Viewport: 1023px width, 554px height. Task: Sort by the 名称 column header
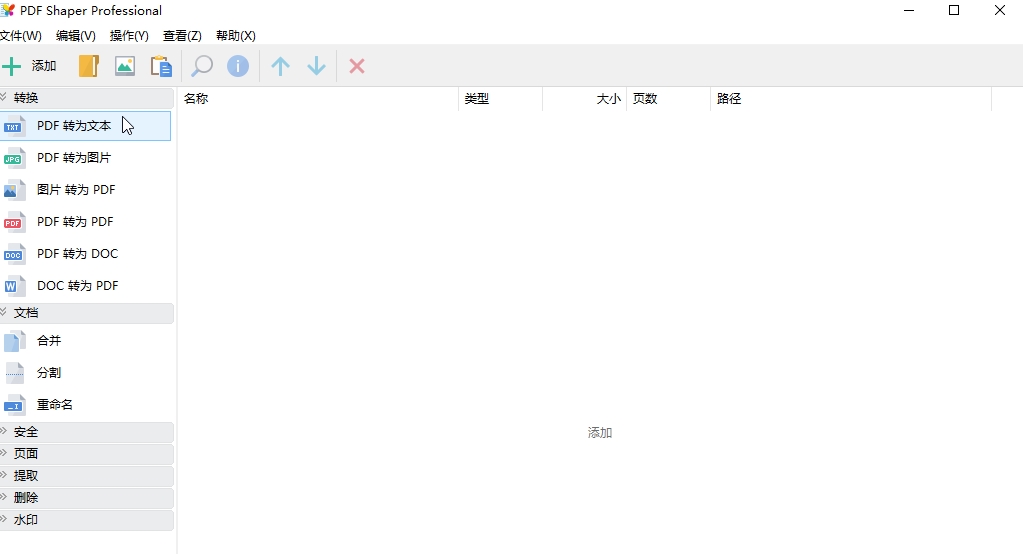(x=318, y=99)
